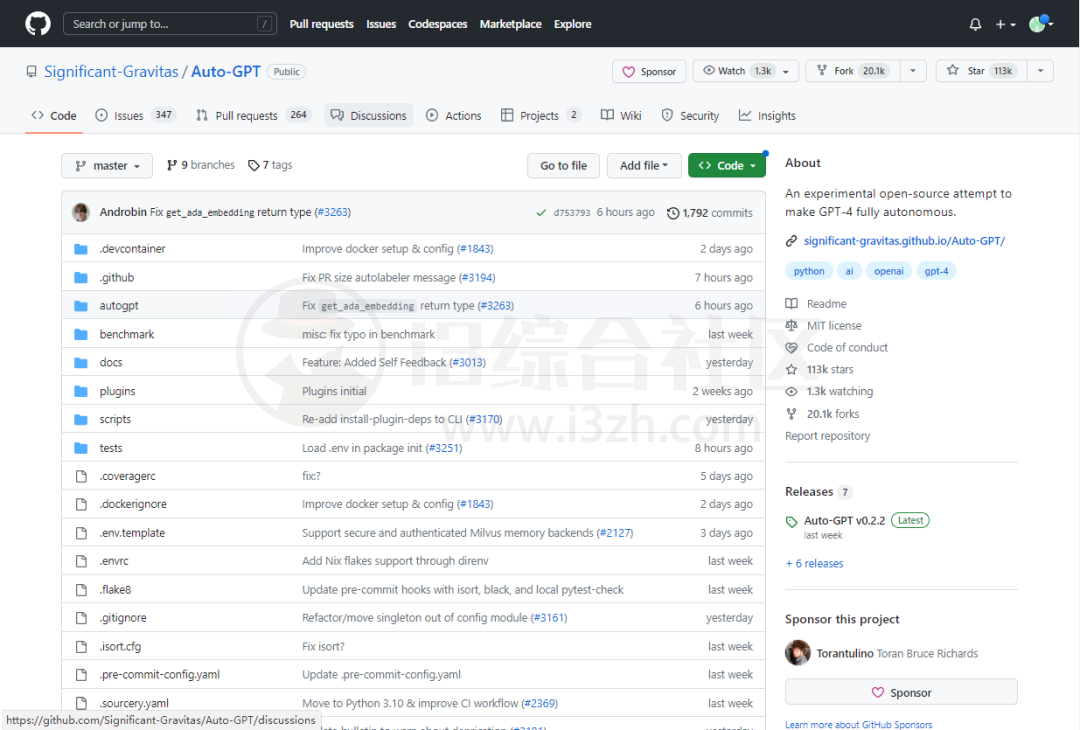Open commit hash d753793
This screenshot has height=730, width=1080.
pyautogui.click(x=572, y=213)
